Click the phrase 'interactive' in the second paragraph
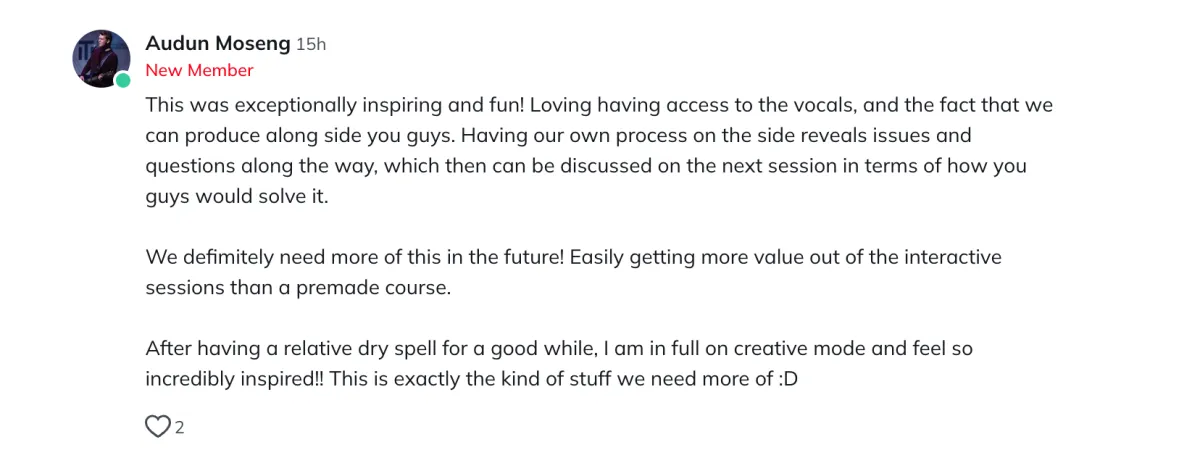 953,257
